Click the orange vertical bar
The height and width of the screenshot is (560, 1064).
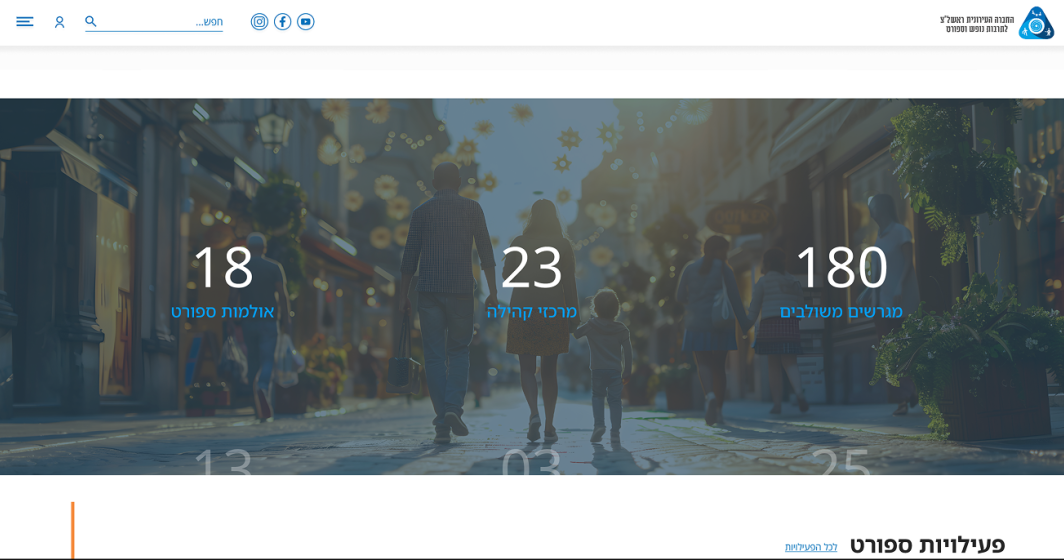click(x=73, y=530)
